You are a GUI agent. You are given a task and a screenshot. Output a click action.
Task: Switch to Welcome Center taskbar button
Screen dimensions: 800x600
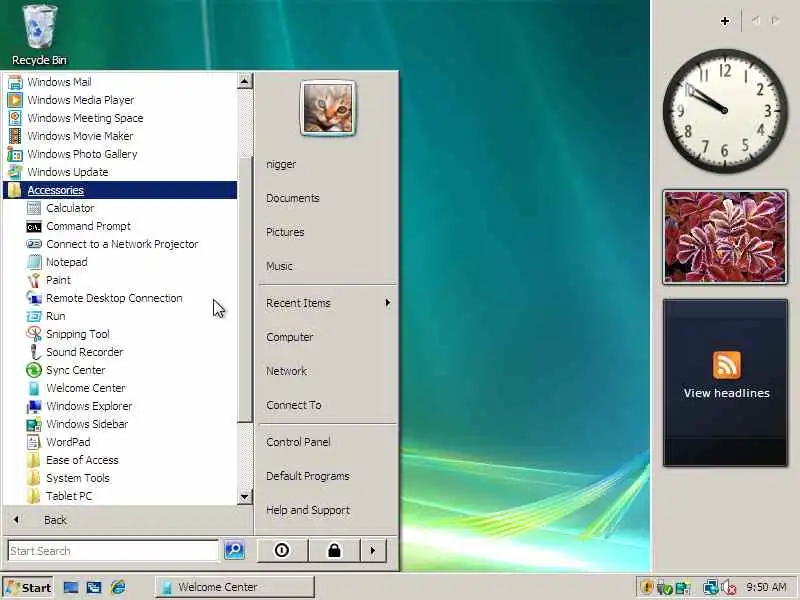[235, 587]
